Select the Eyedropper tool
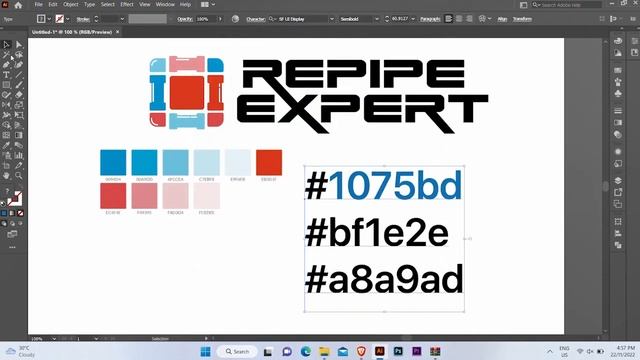The height and width of the screenshot is (360, 640). [6, 145]
